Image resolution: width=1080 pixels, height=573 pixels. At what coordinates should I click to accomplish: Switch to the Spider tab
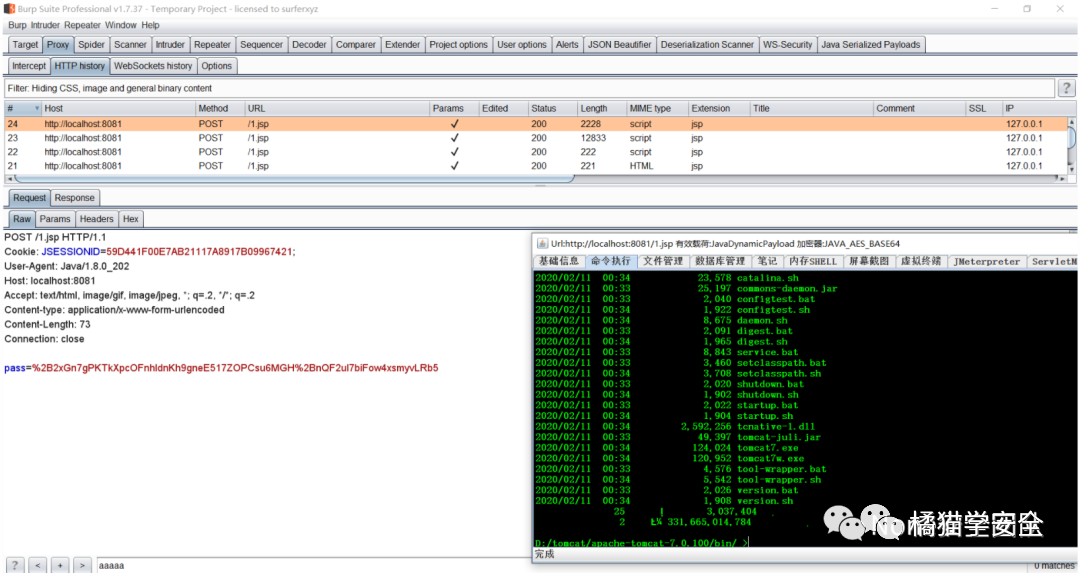(x=92, y=45)
